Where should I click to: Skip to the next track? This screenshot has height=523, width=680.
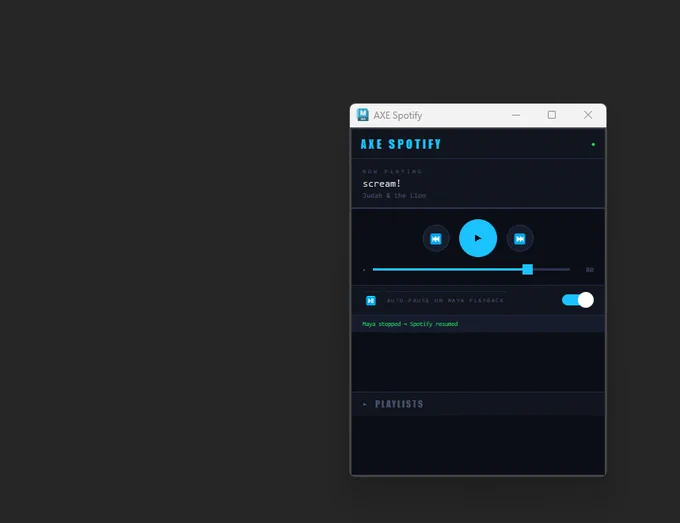520,239
